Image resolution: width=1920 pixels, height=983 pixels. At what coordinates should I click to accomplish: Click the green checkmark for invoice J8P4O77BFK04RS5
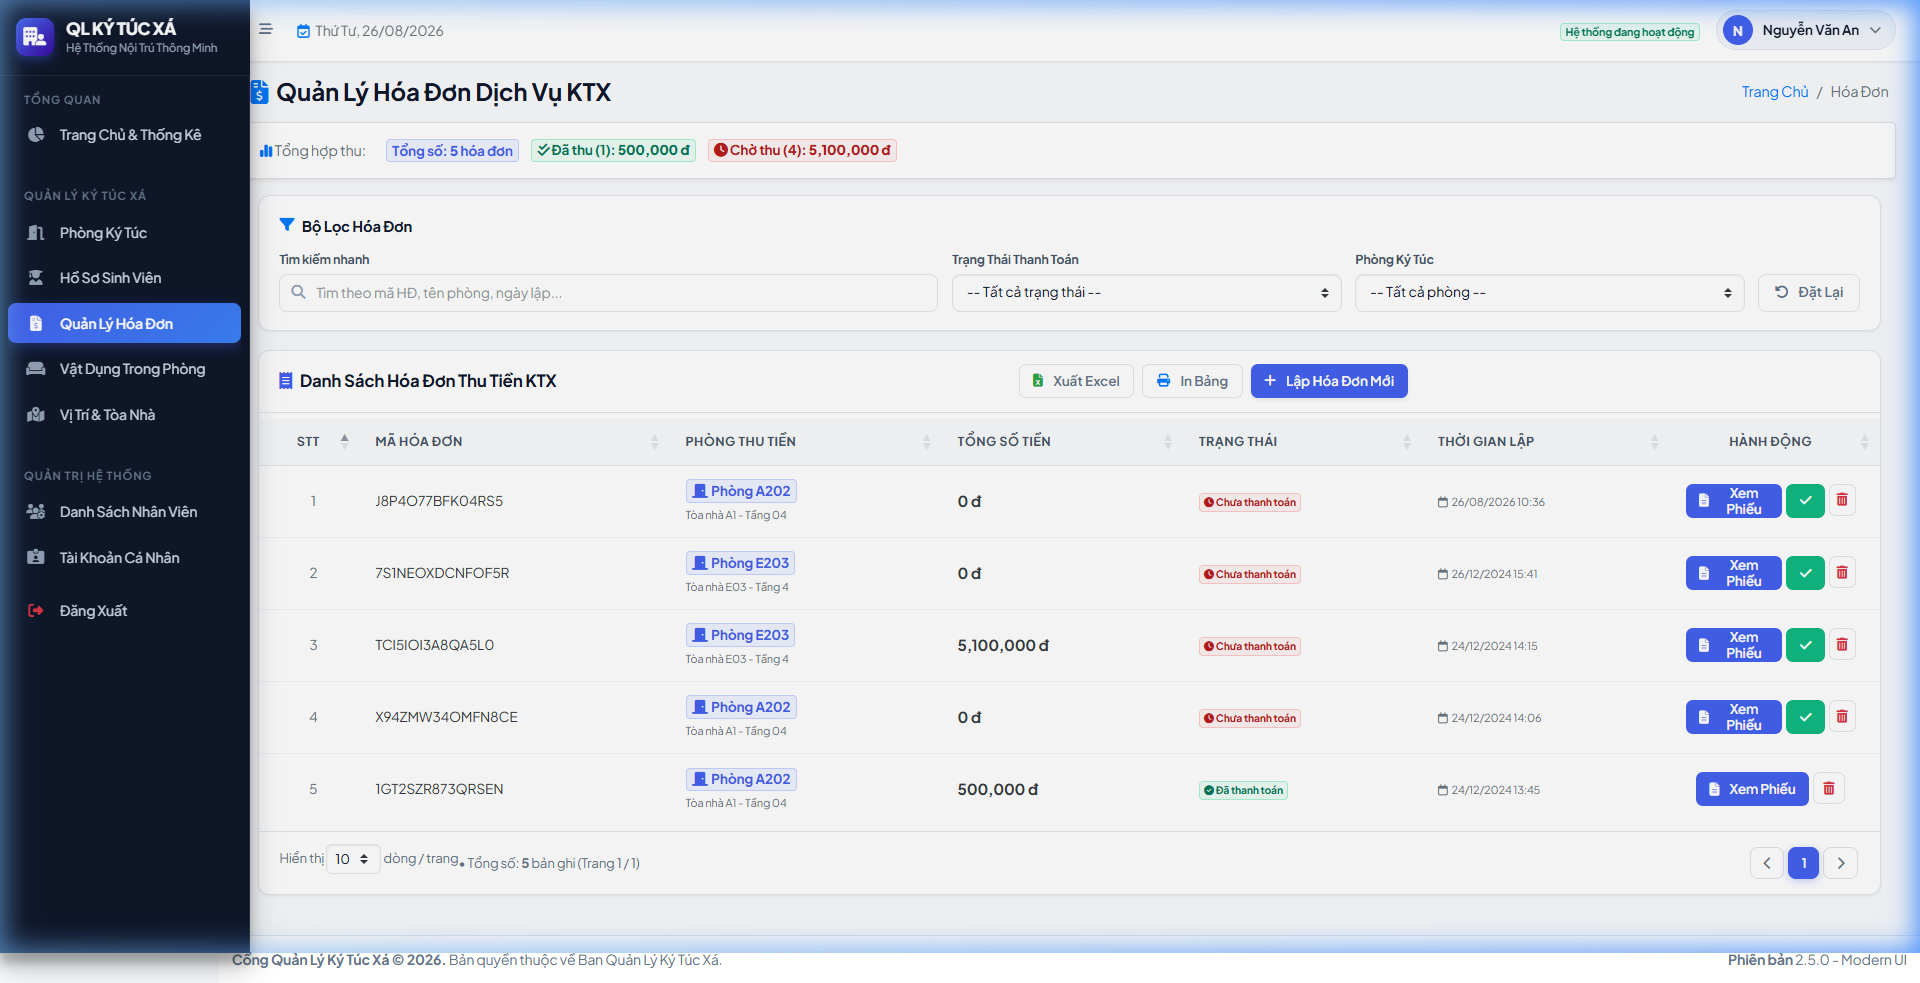[x=1805, y=501]
